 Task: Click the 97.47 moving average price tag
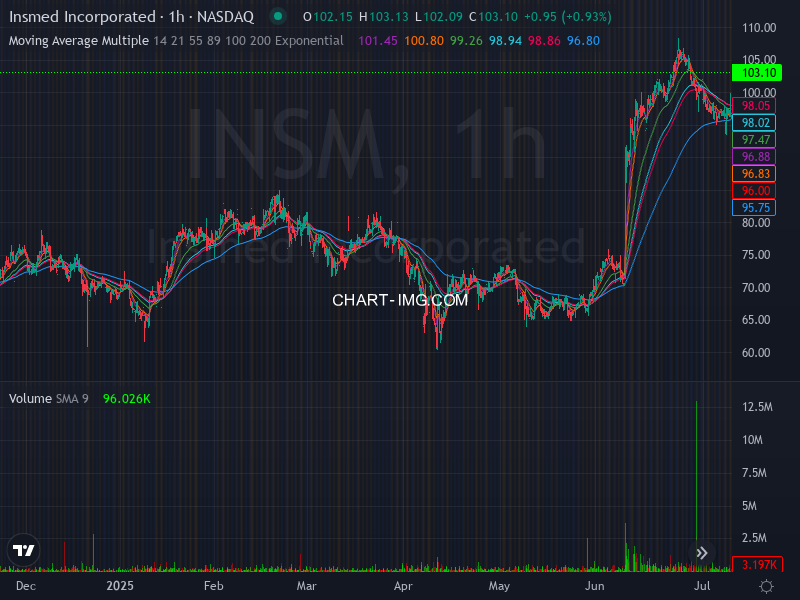(754, 140)
